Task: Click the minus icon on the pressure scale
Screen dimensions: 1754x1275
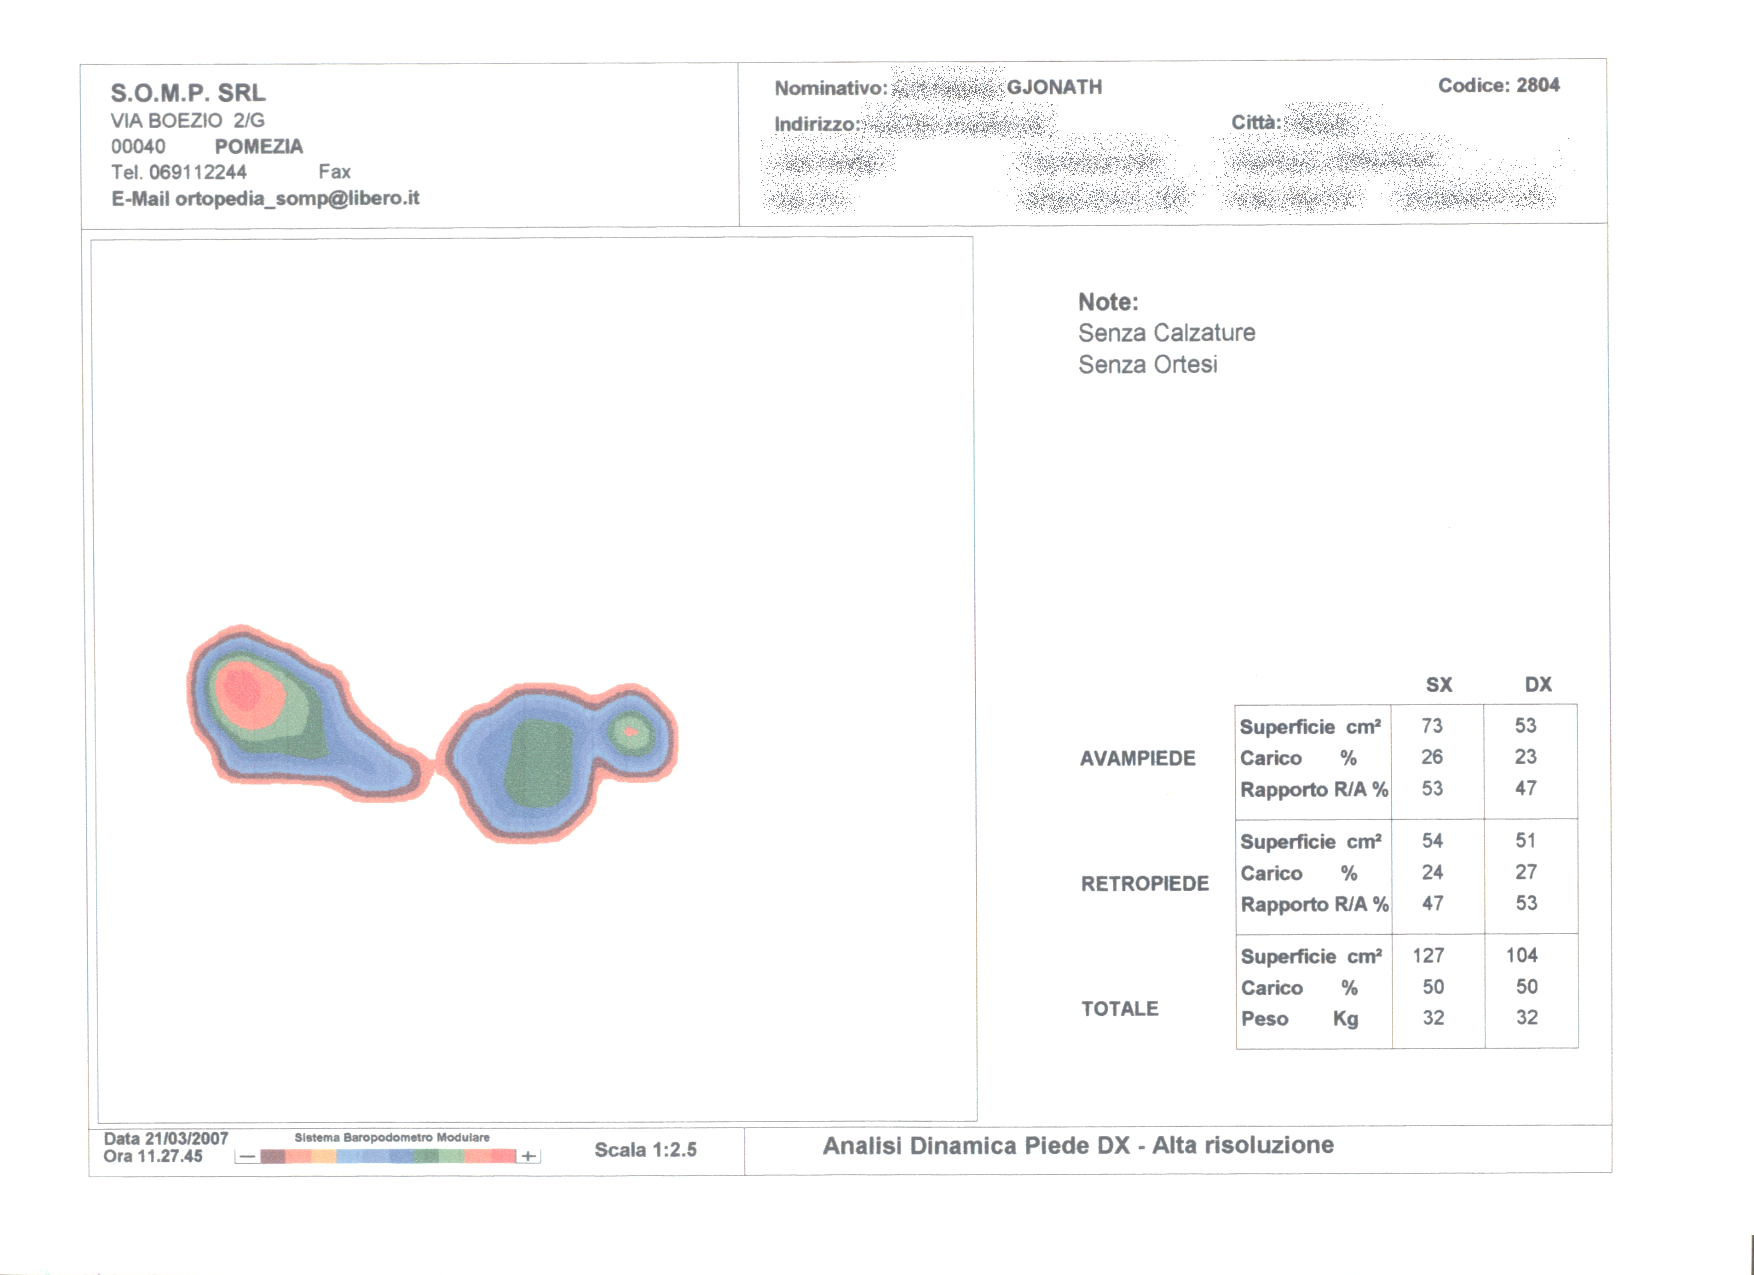Action: pyautogui.click(x=246, y=1157)
